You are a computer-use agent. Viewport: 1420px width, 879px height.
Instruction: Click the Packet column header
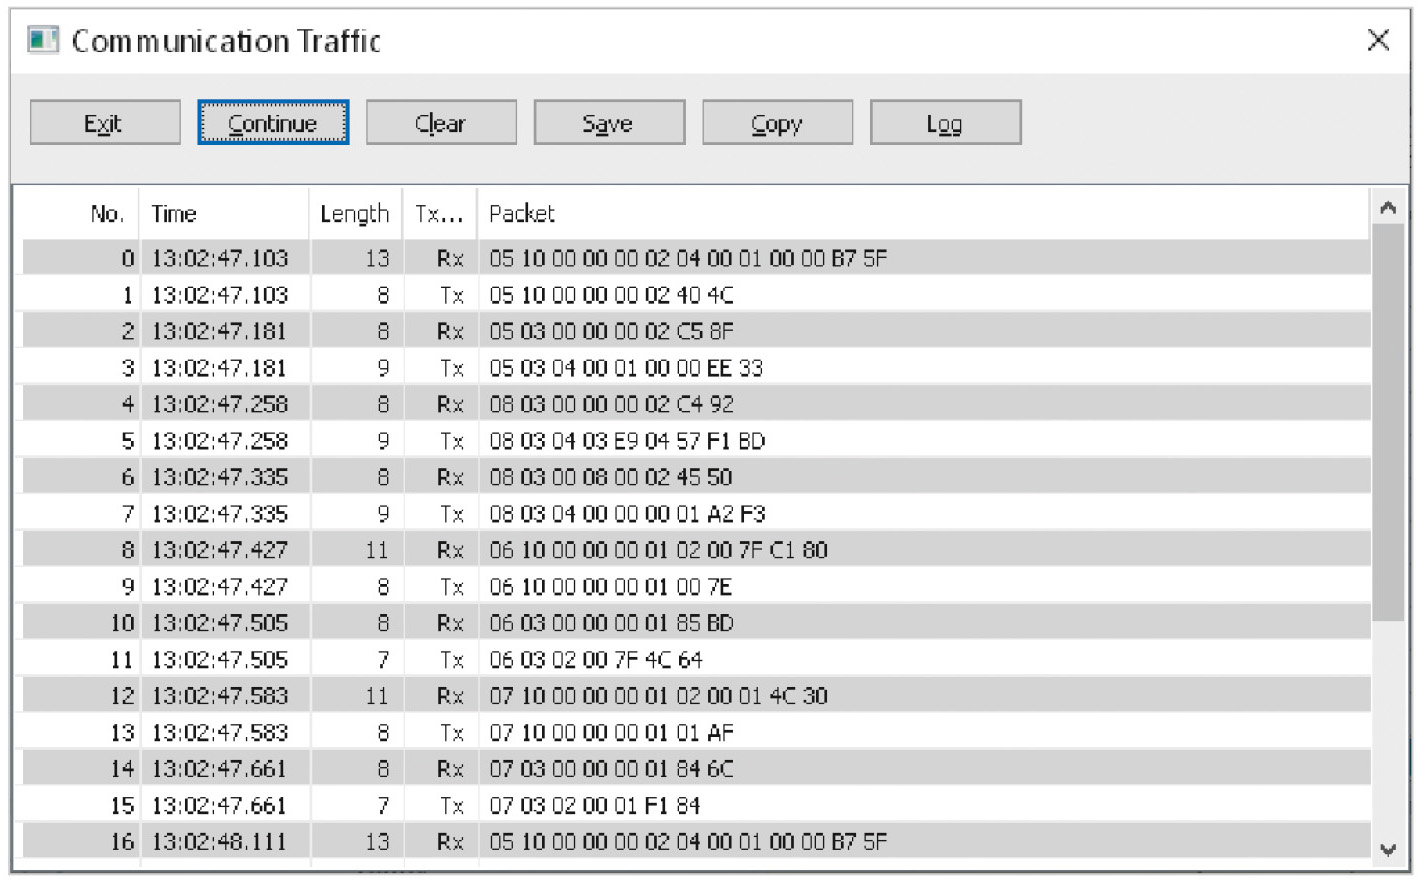(522, 214)
